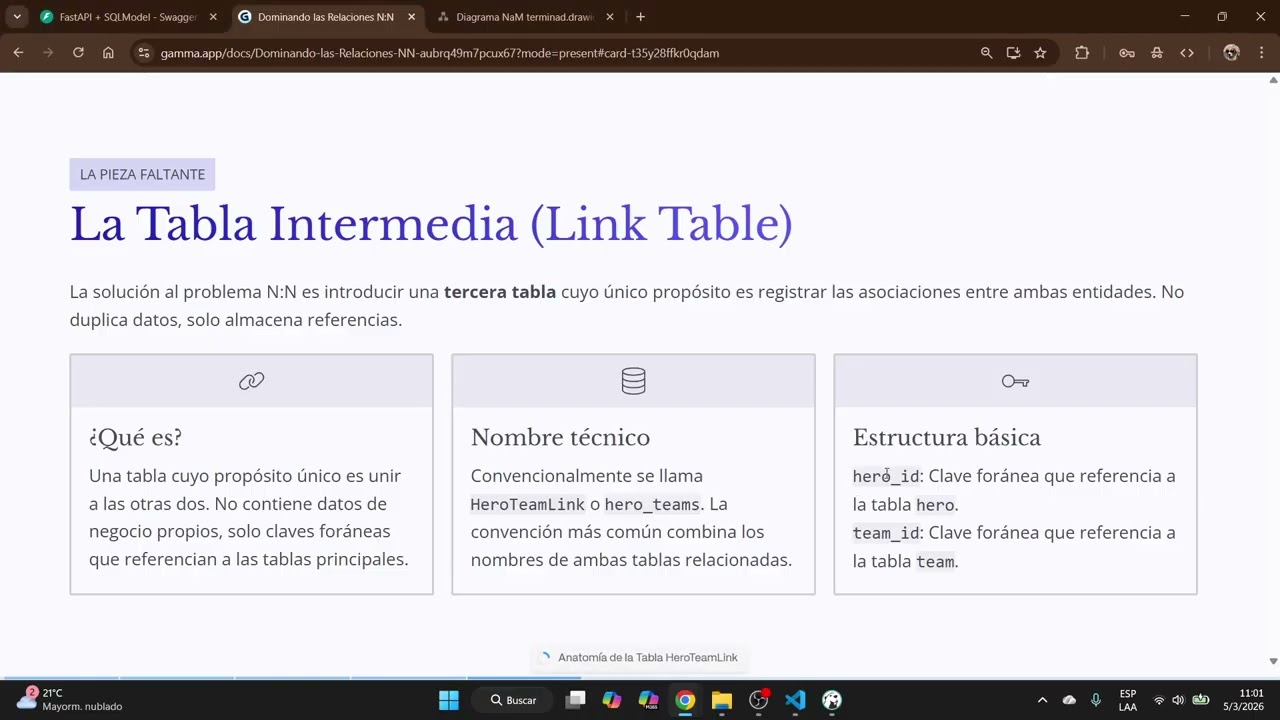The height and width of the screenshot is (720, 1280).
Task: Go to next card Anatomía de la Tabla HeroTeamLink
Action: coord(638,657)
